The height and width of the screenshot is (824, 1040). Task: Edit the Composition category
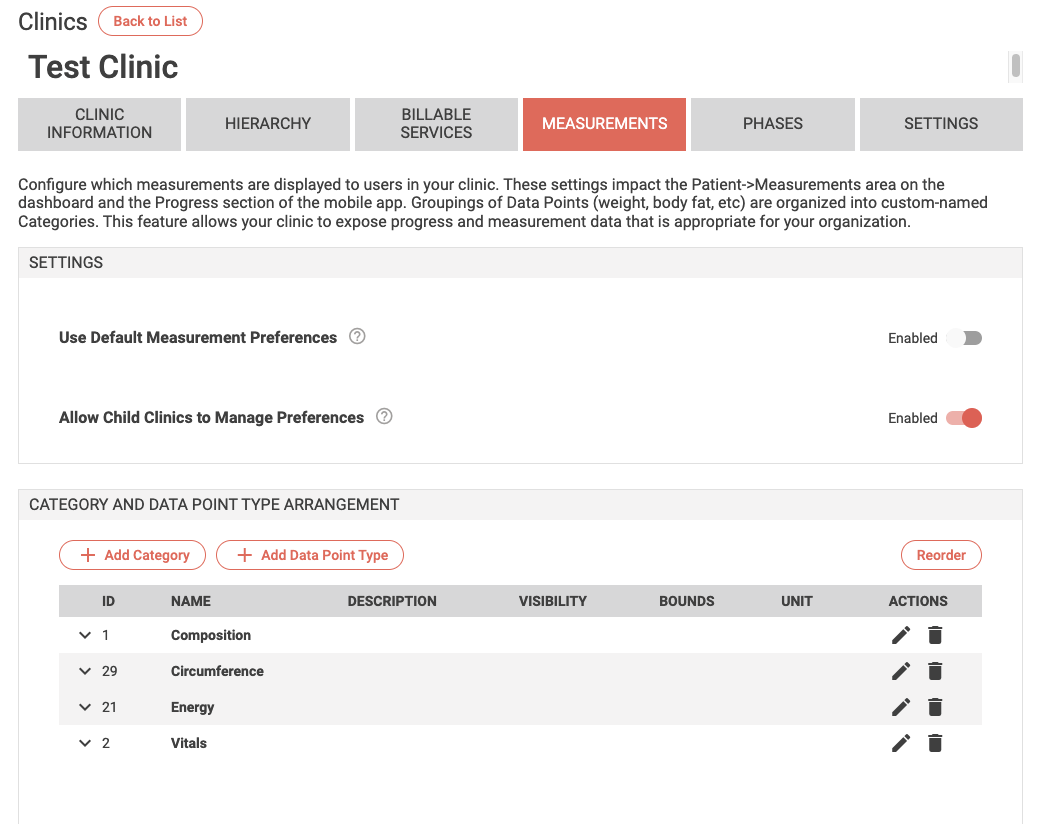(x=901, y=636)
